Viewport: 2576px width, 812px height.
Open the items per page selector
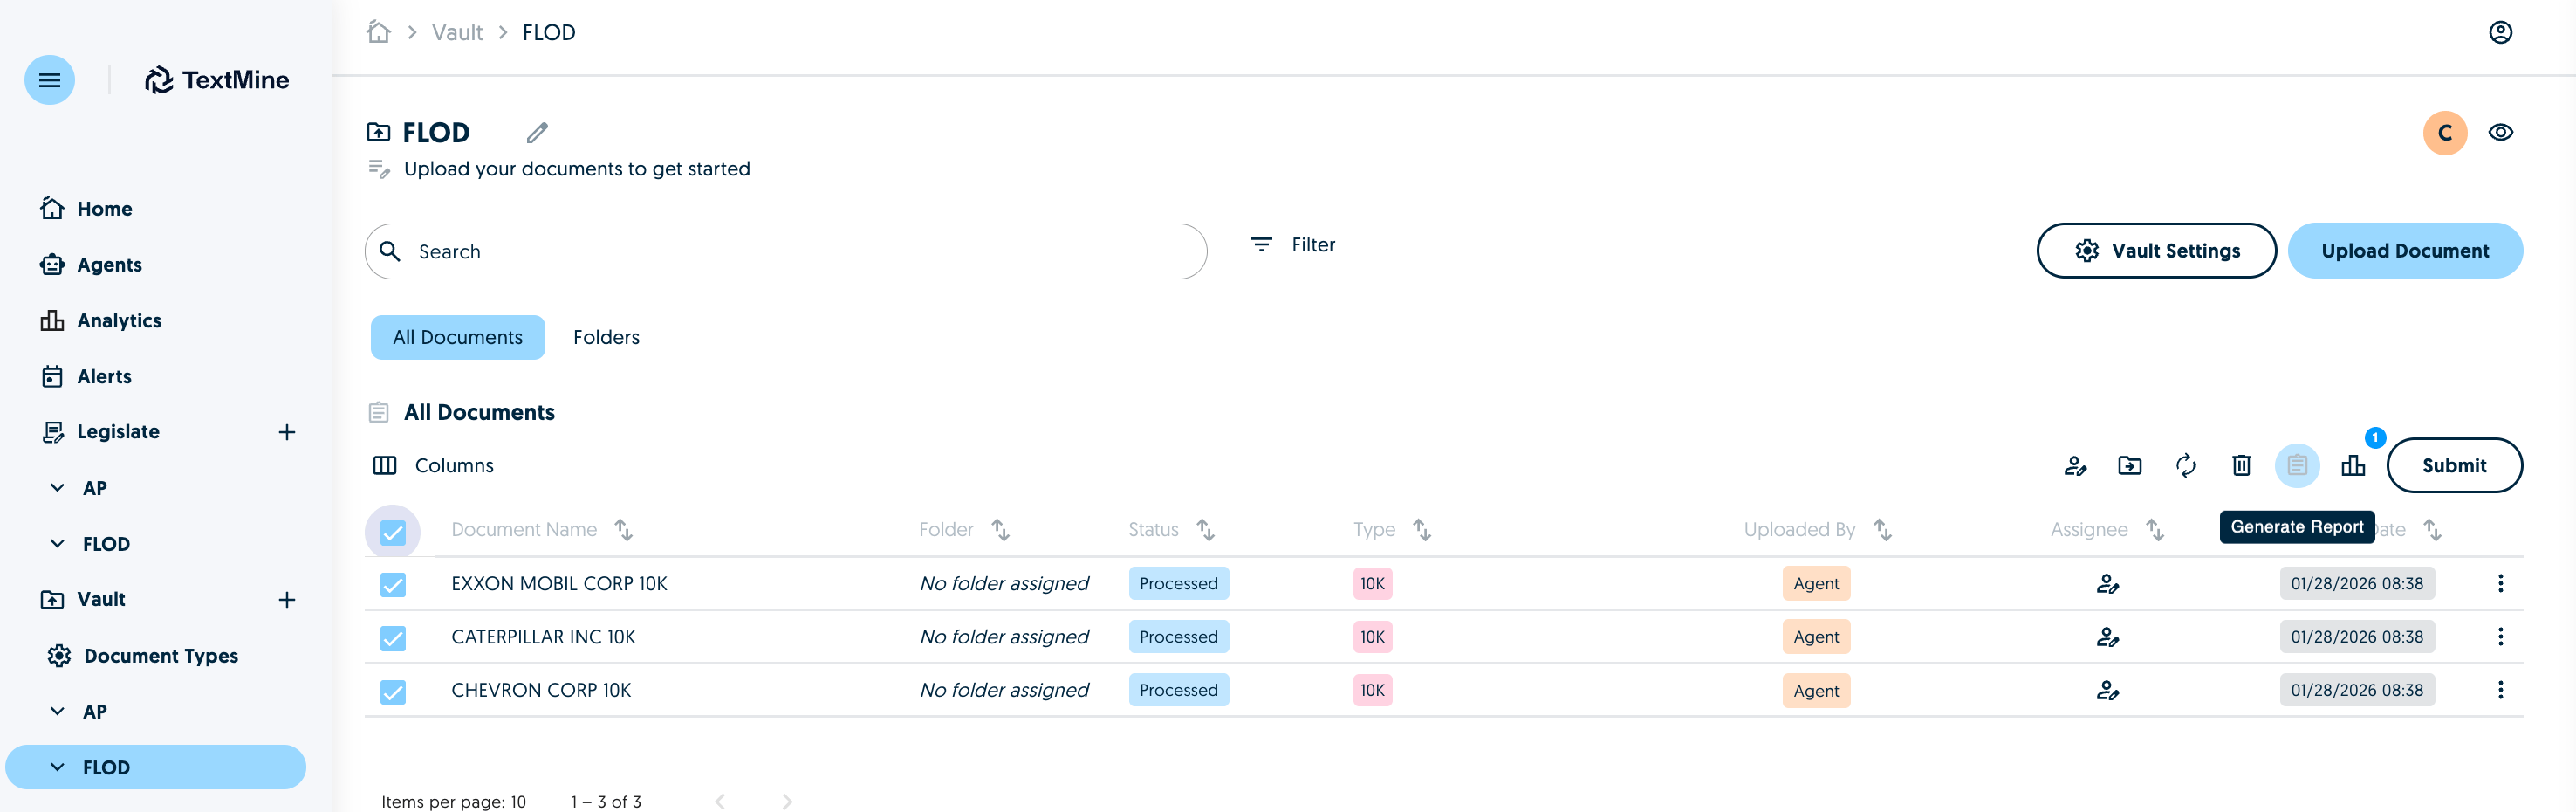(x=453, y=801)
